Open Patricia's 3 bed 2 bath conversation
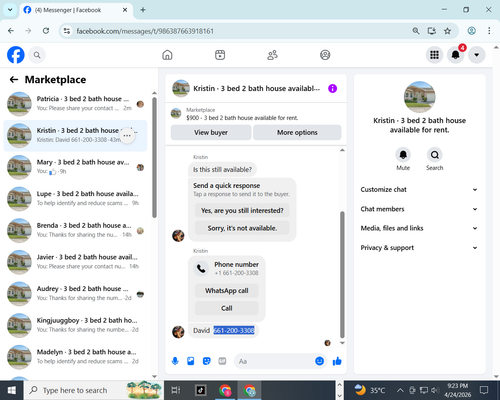The image size is (500, 400). (x=75, y=104)
